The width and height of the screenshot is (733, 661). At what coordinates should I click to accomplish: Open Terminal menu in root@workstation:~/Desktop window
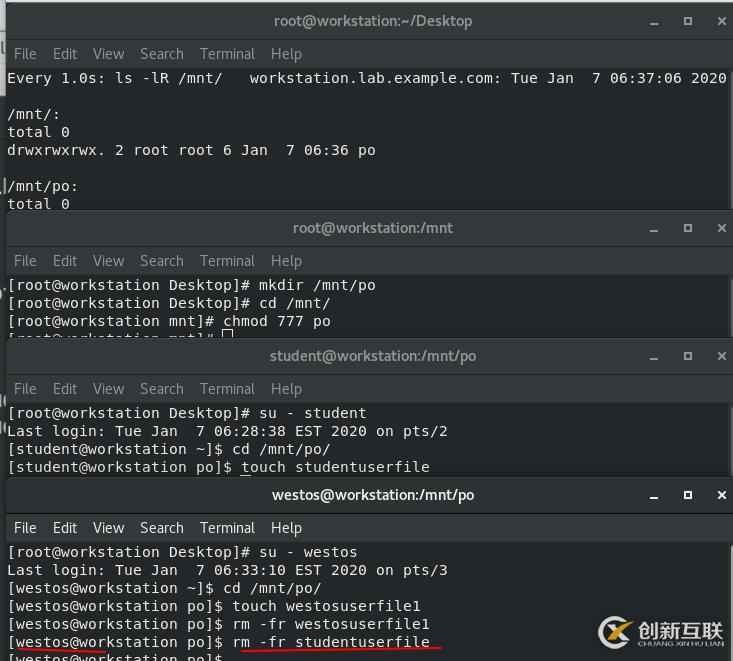click(x=228, y=54)
